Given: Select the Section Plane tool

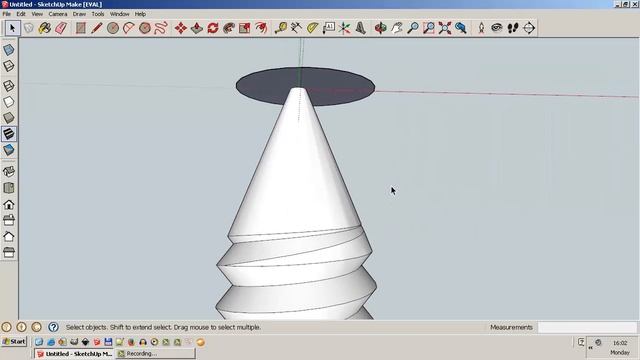Looking at the screenshot, I should tap(529, 28).
